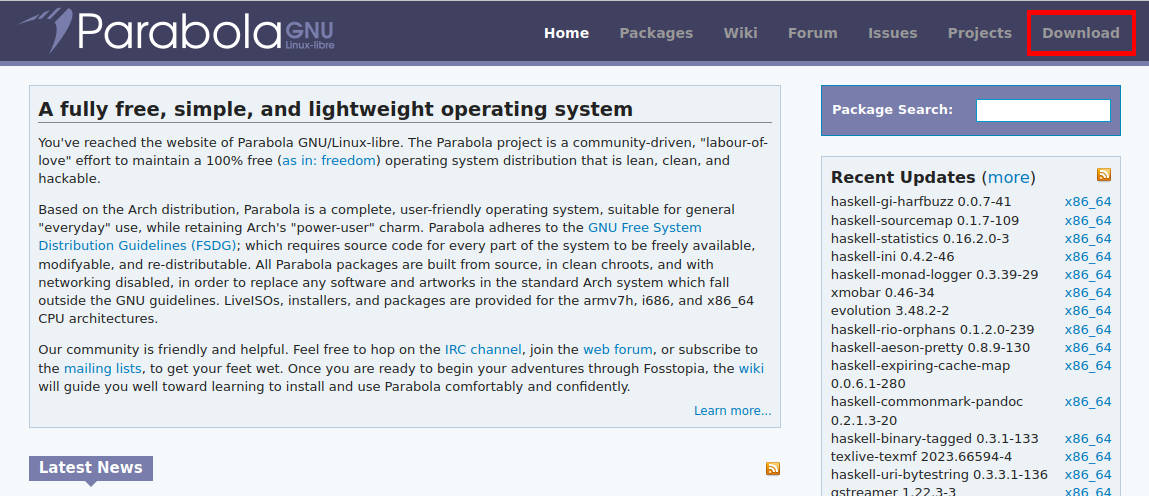Open the x86_64 link for xmobar

click(1087, 293)
